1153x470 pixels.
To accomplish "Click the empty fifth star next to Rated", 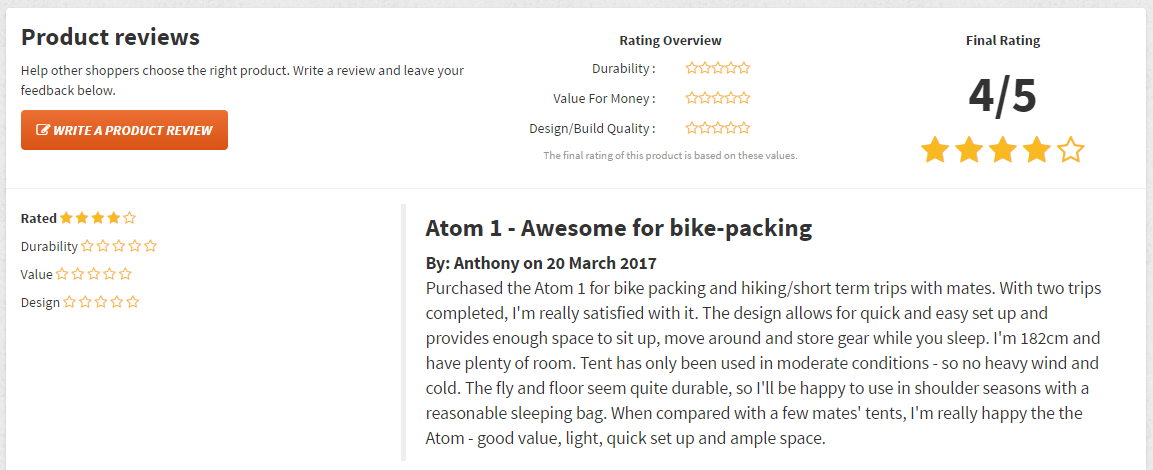I will [x=129, y=218].
